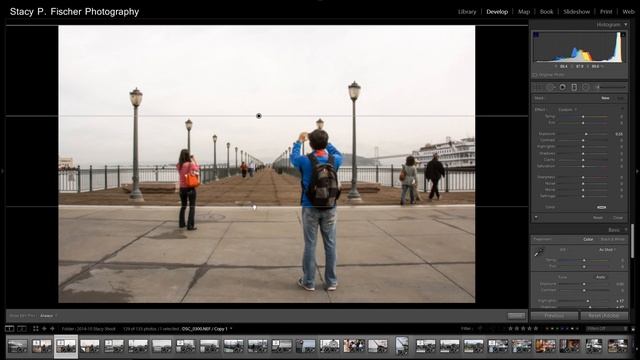Select the Red Eye Correction tool
This screenshot has width=640, height=360.
click(562, 87)
